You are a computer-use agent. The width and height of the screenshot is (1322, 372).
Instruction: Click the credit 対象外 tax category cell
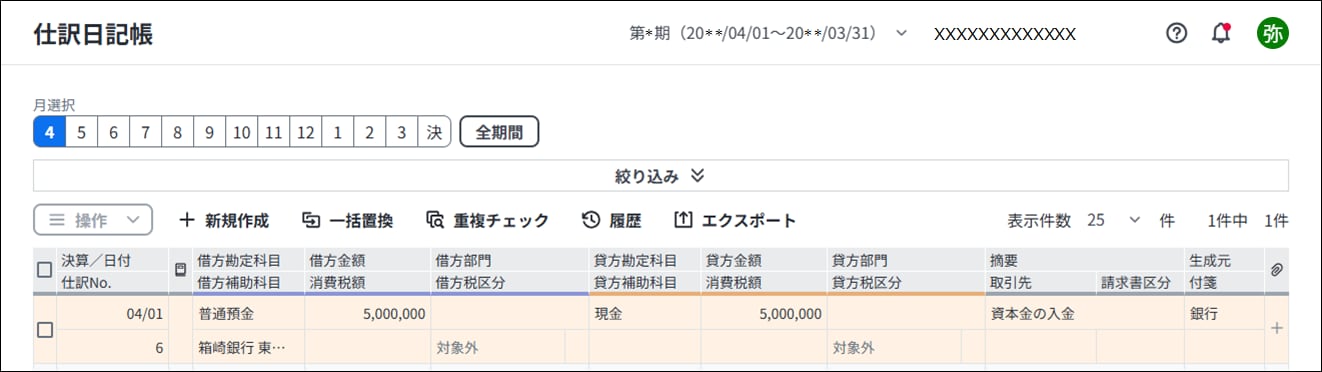[894, 347]
